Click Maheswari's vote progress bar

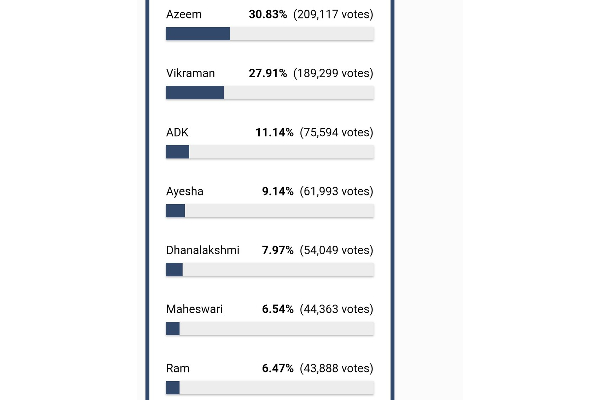270,329
